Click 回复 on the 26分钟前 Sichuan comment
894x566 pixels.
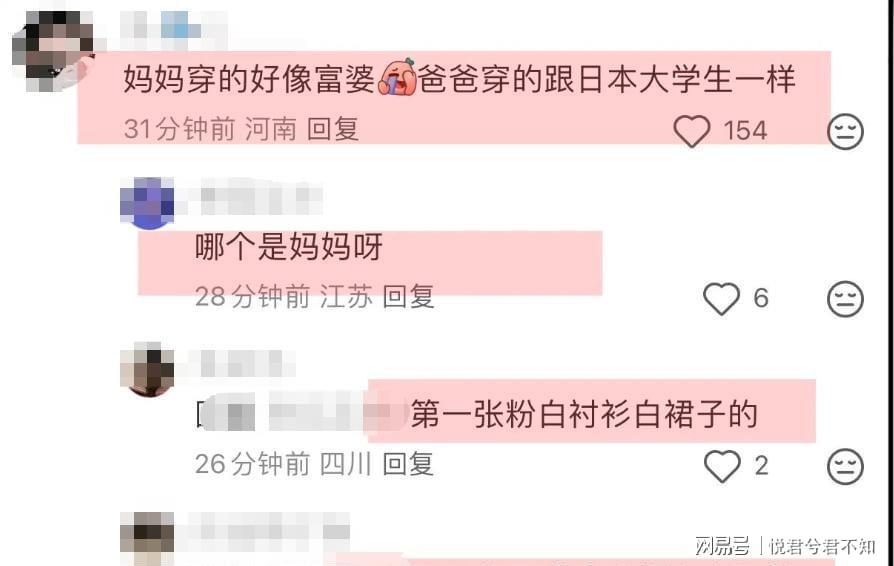[408, 464]
